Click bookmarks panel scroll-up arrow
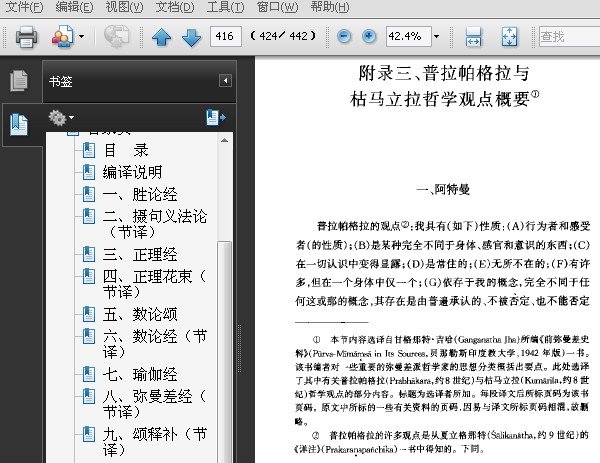The height and width of the screenshot is (463, 600). click(x=225, y=140)
